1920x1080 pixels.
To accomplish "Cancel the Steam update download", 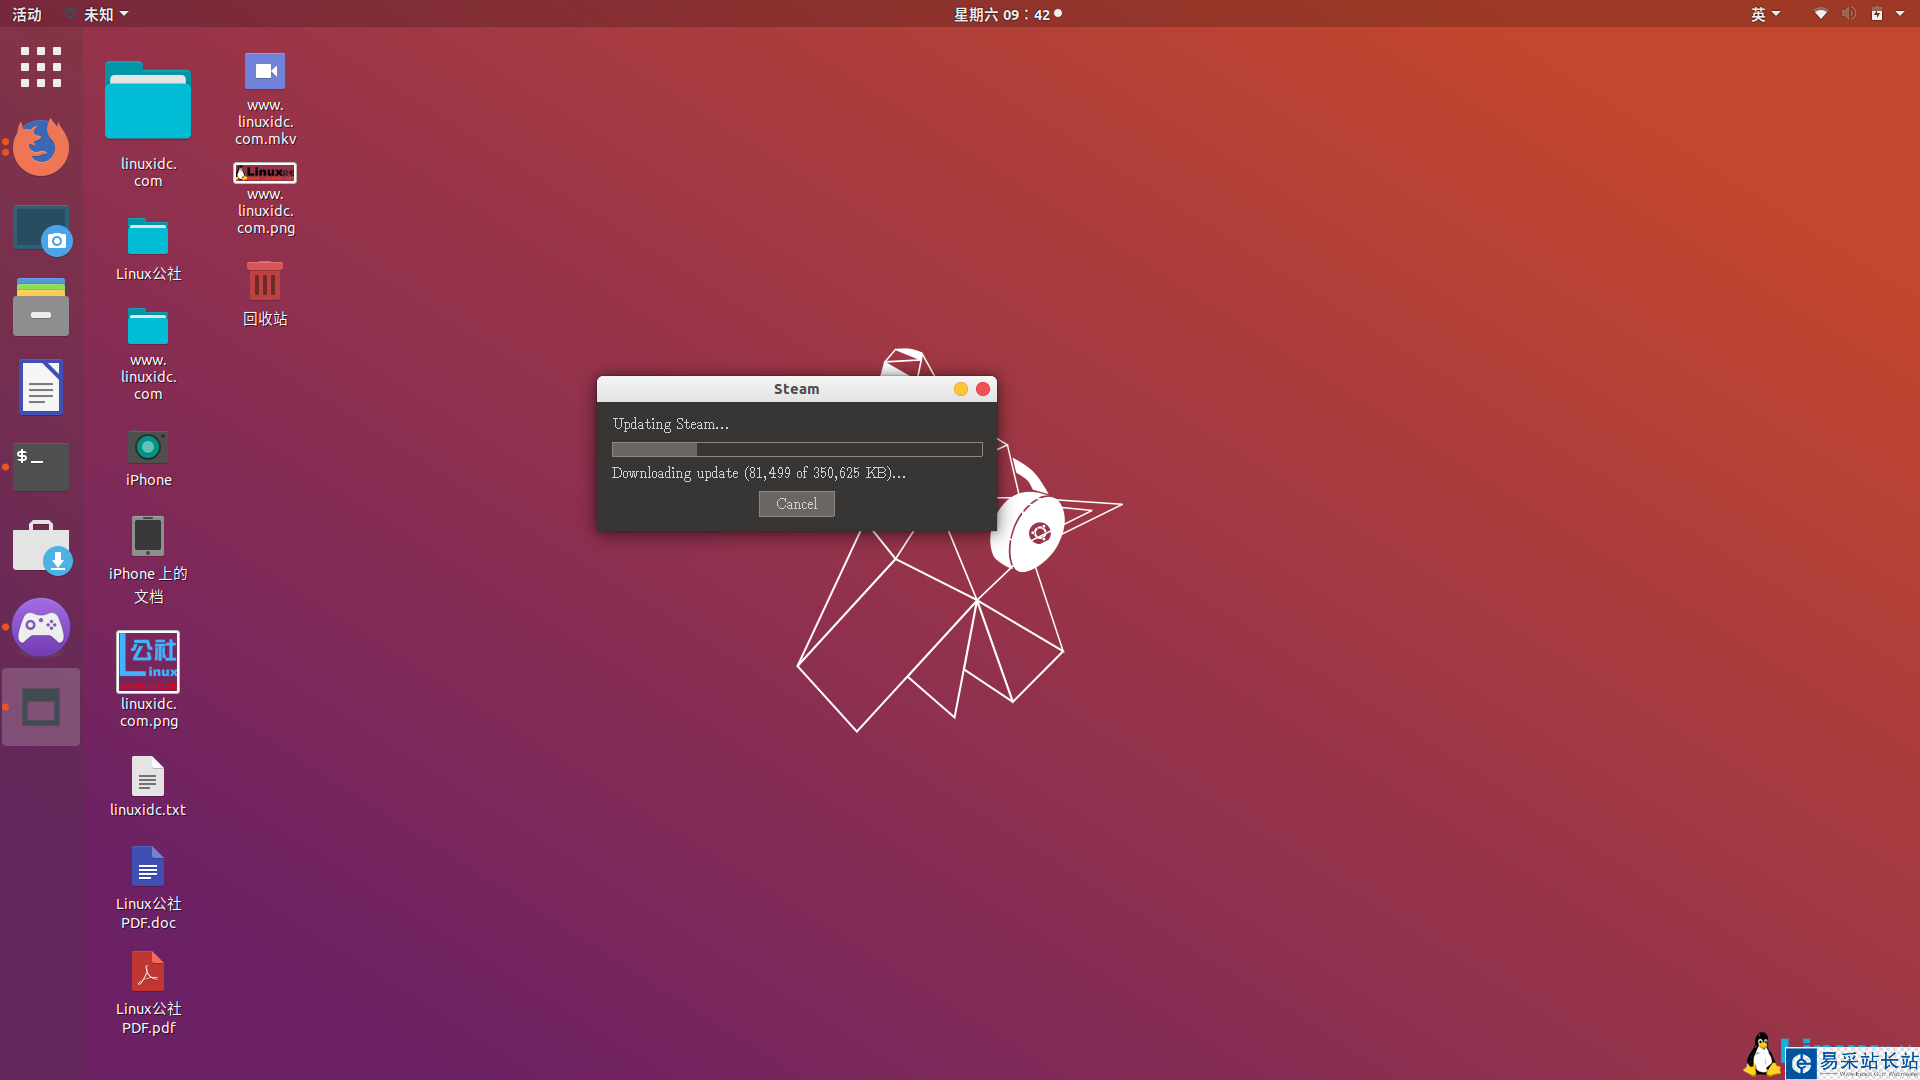I will (x=796, y=504).
